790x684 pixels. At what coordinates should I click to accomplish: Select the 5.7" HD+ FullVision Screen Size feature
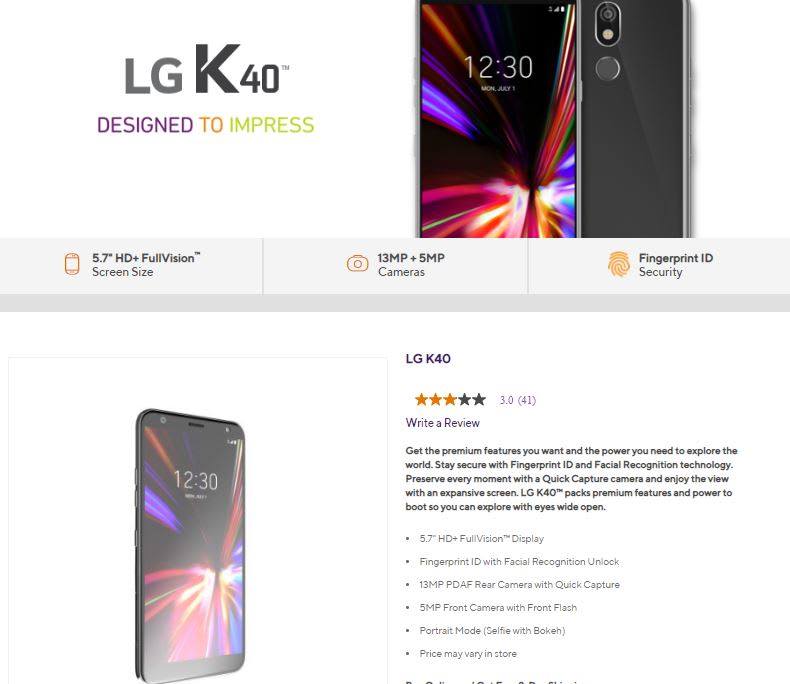(131, 265)
